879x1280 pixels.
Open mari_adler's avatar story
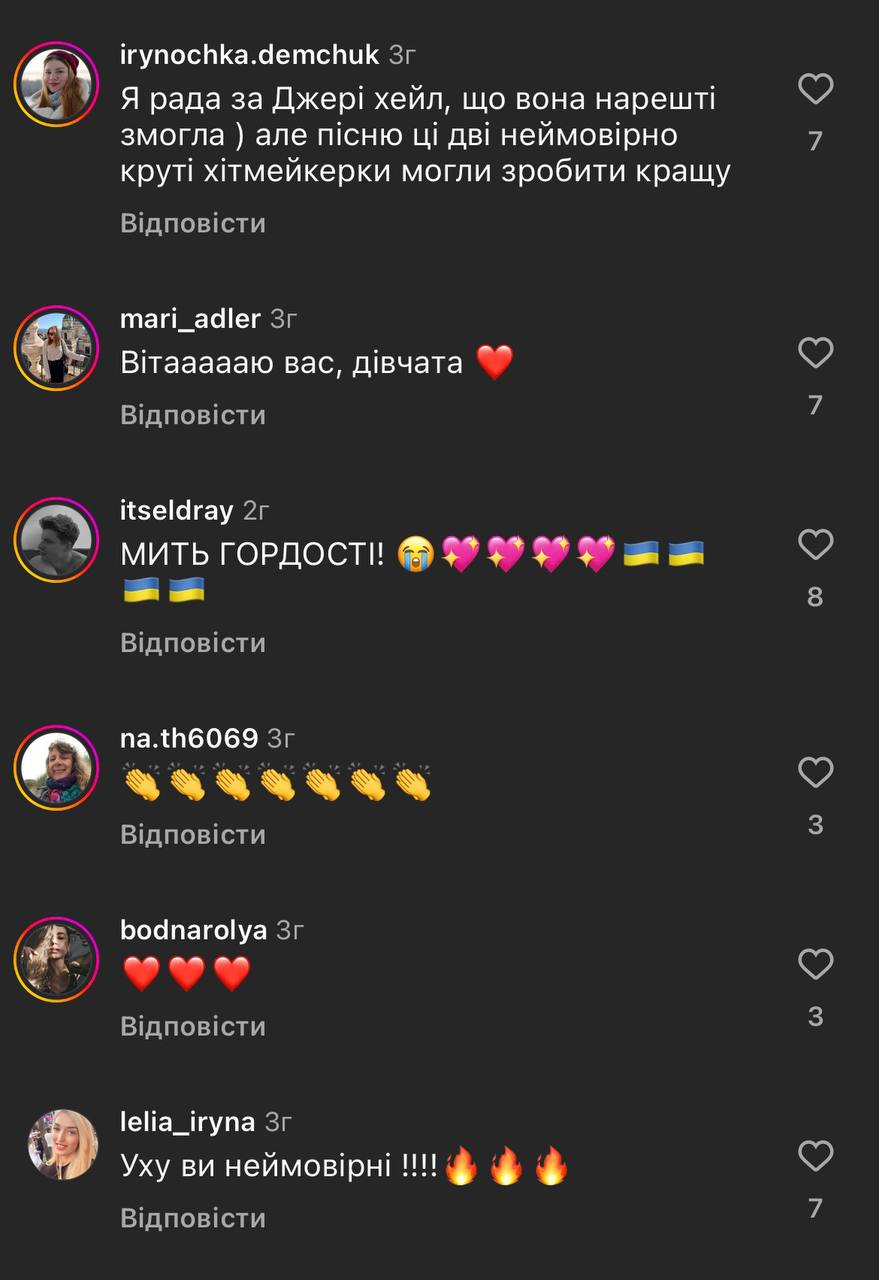(x=56, y=349)
